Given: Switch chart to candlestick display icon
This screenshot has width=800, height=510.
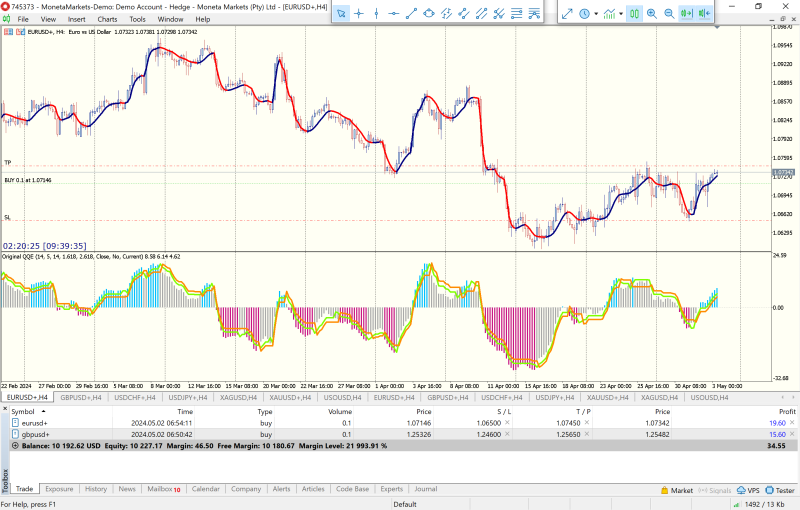Looking at the screenshot, I should [635, 13].
